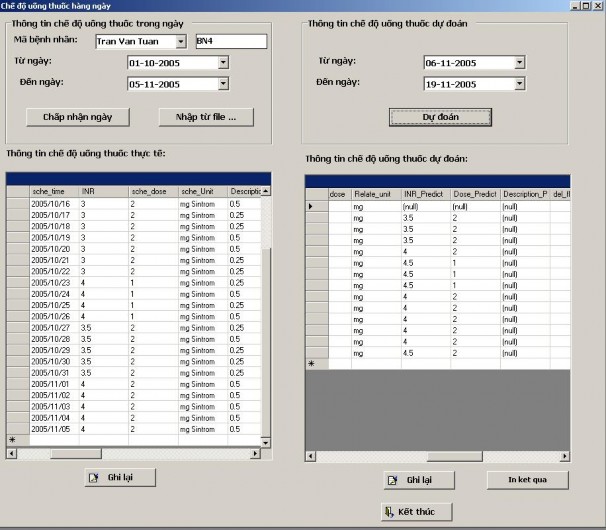606x530 pixels.
Task: Print results with the In ket qua button
Action: click(x=527, y=480)
